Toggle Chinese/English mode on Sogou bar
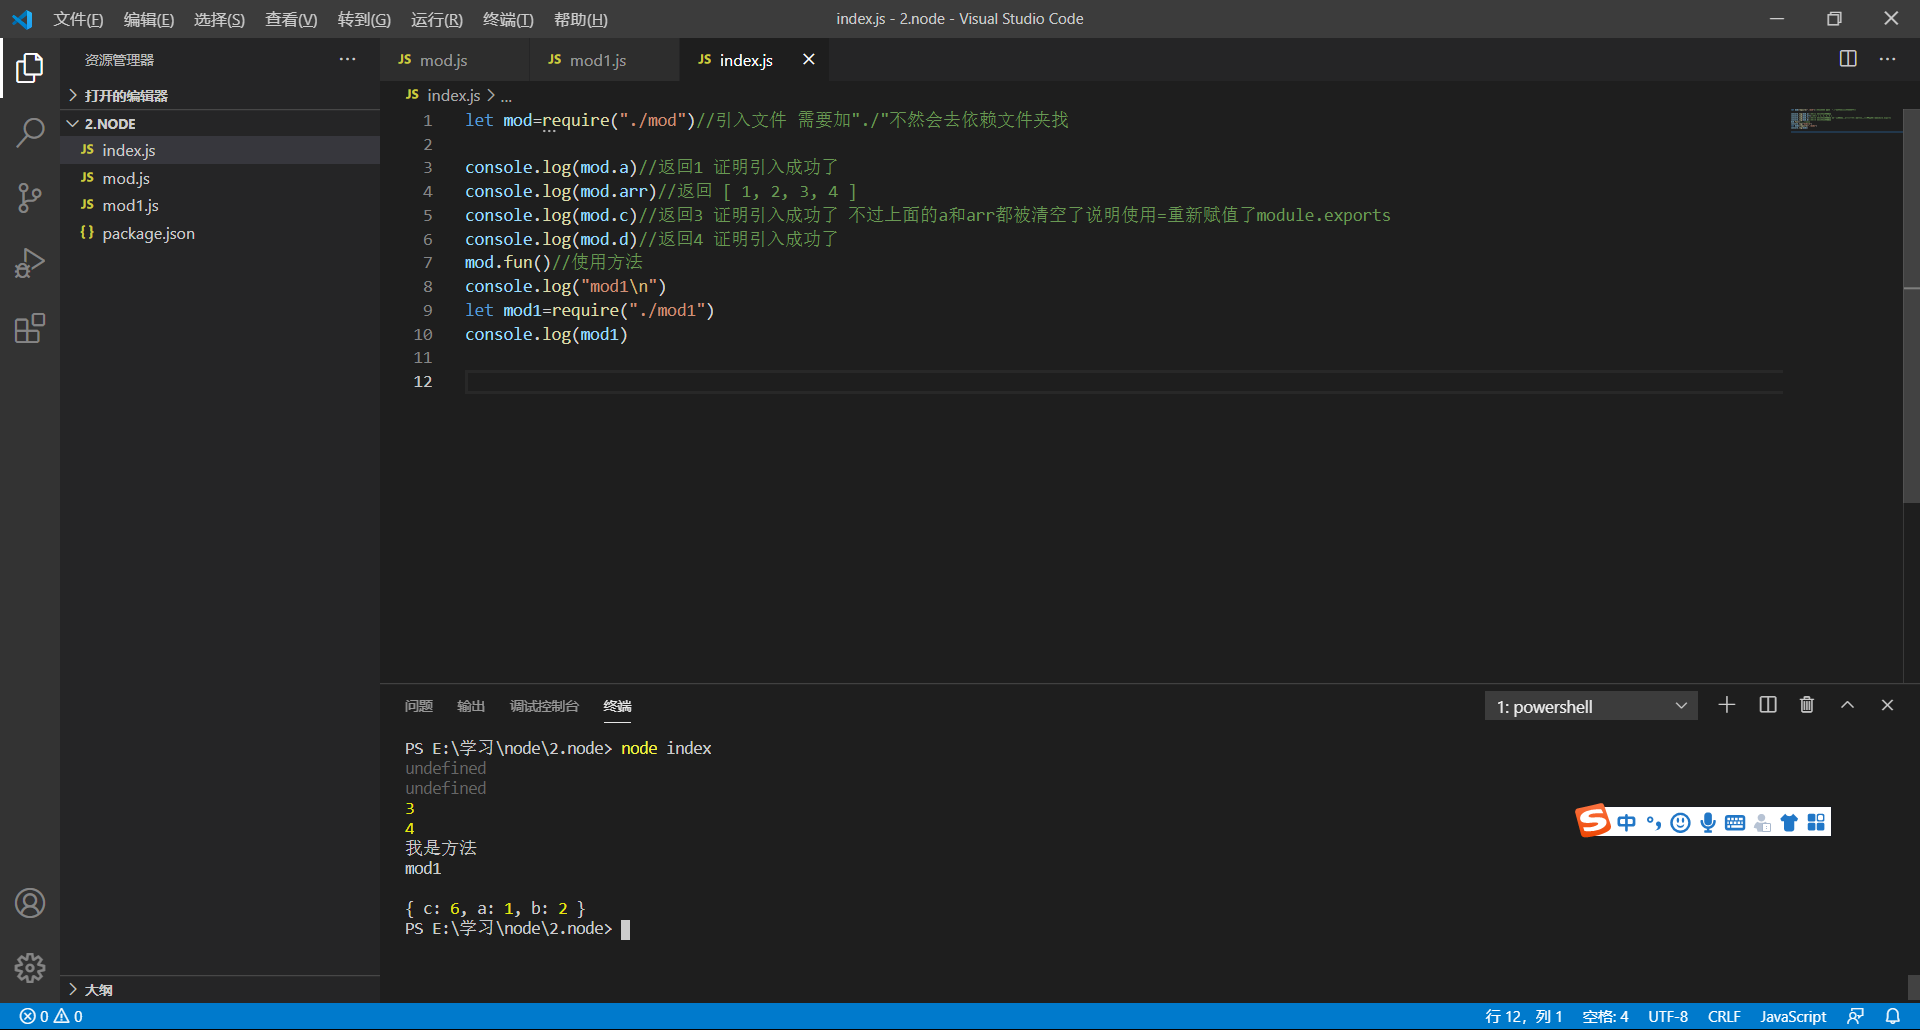Screen dimensions: 1920x1030 pos(1626,822)
